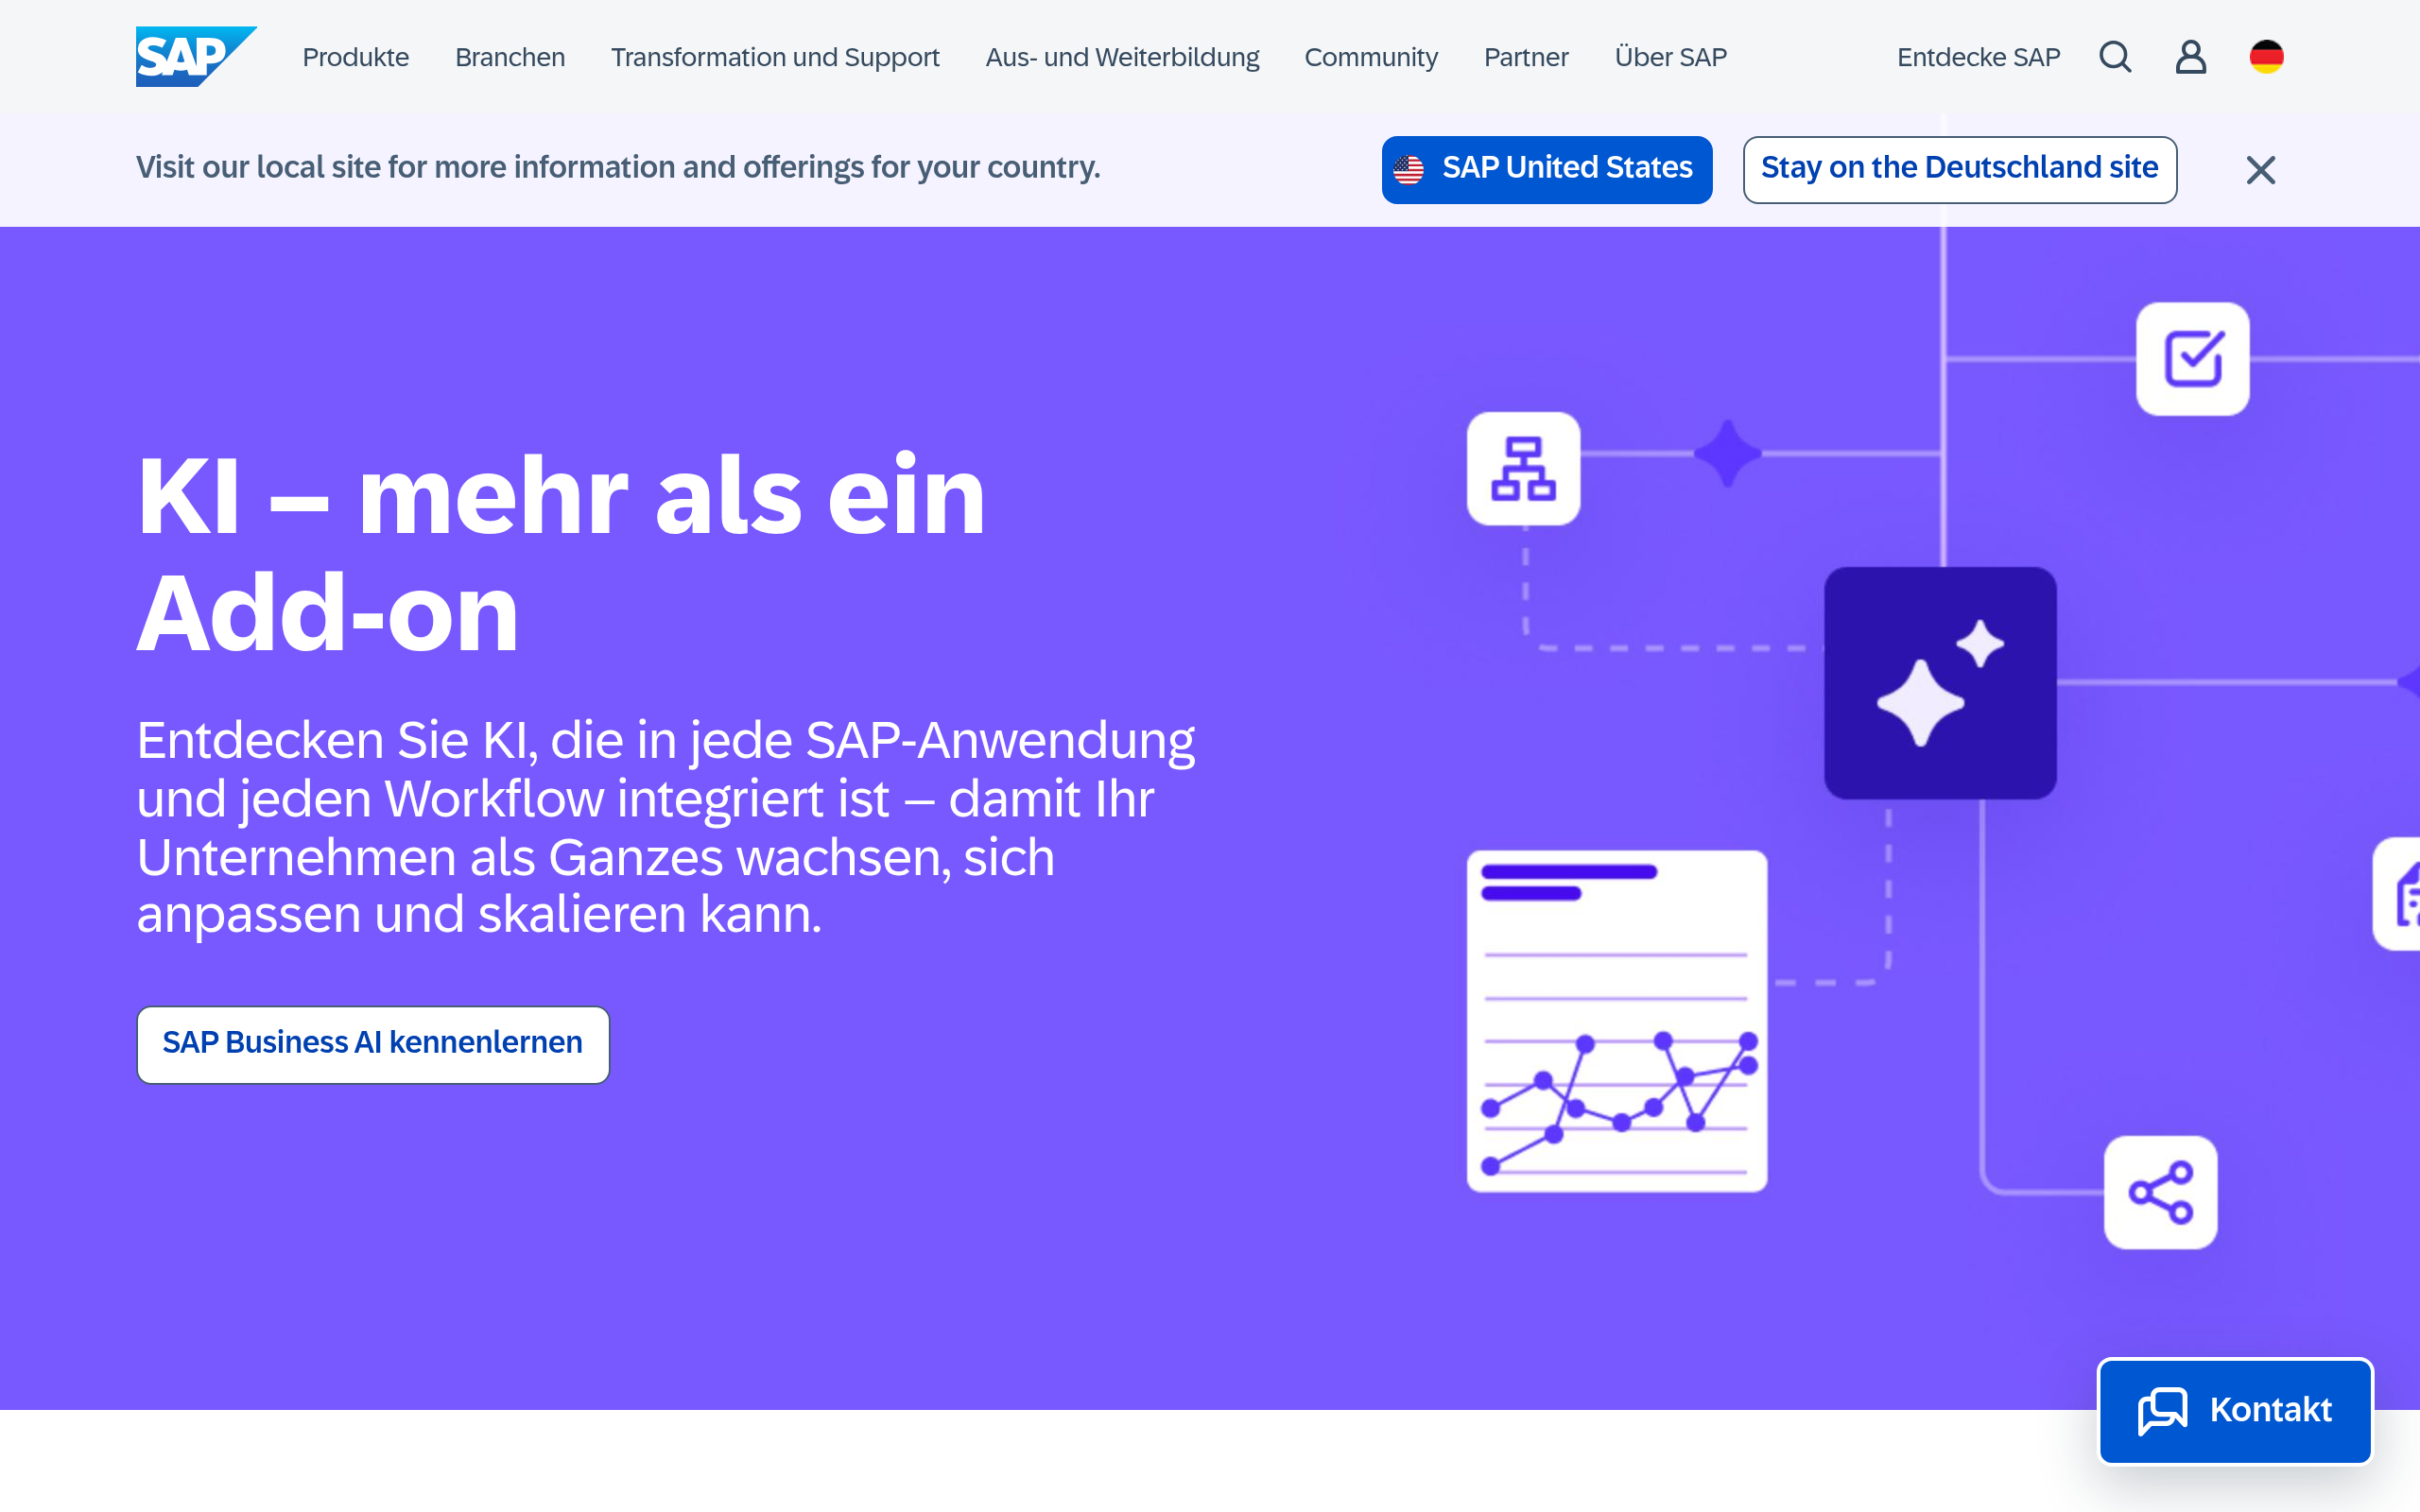Open Aus- und Weiterbildung section
The image size is (2420, 1512).
(1122, 57)
